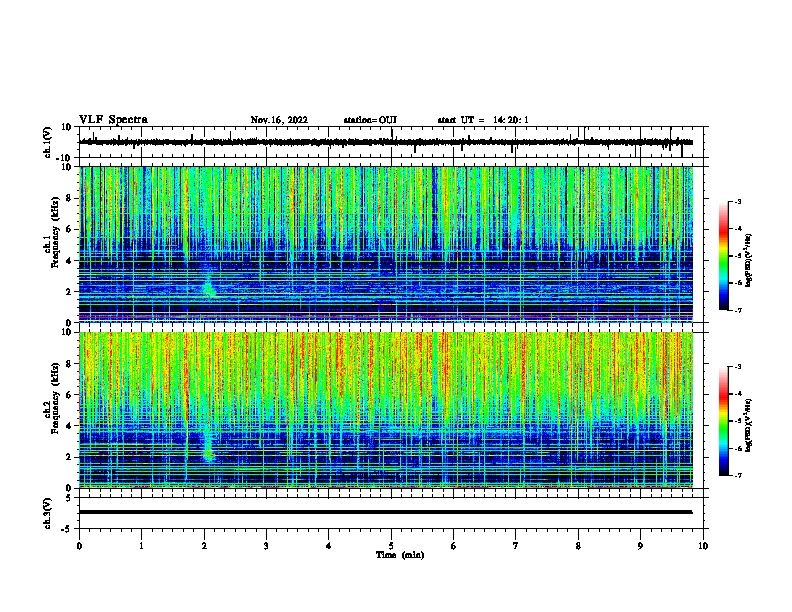The image size is (792, 612).
Task: Click the bright burst near 2 min in ch.2 spectrogram
Action: tap(208, 447)
